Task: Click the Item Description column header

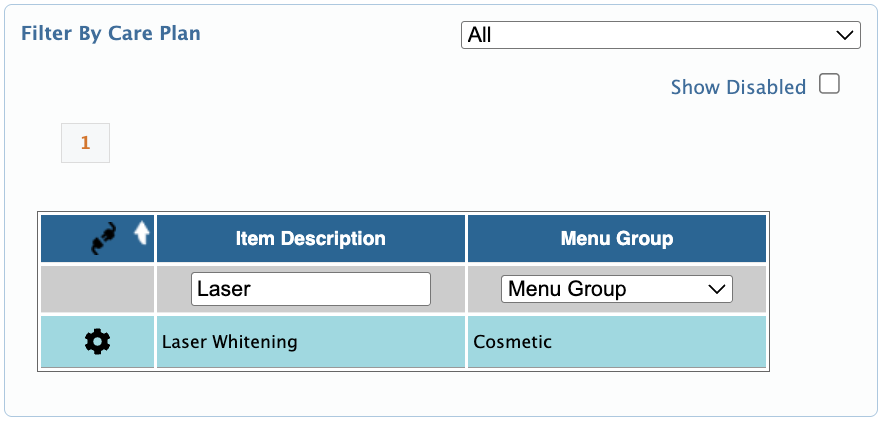Action: tap(310, 238)
